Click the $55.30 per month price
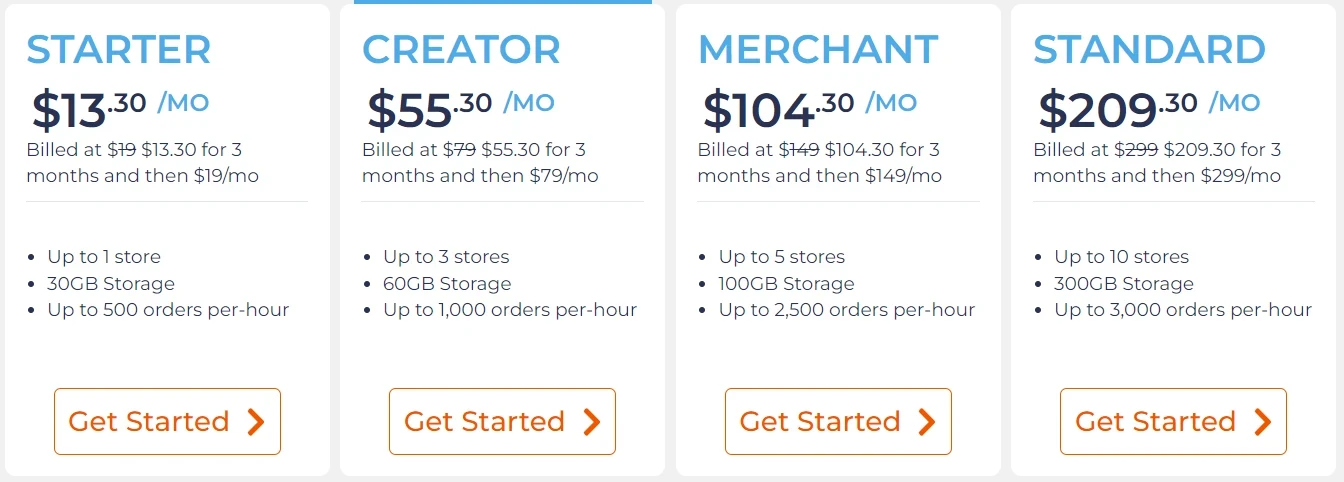 [x=460, y=108]
